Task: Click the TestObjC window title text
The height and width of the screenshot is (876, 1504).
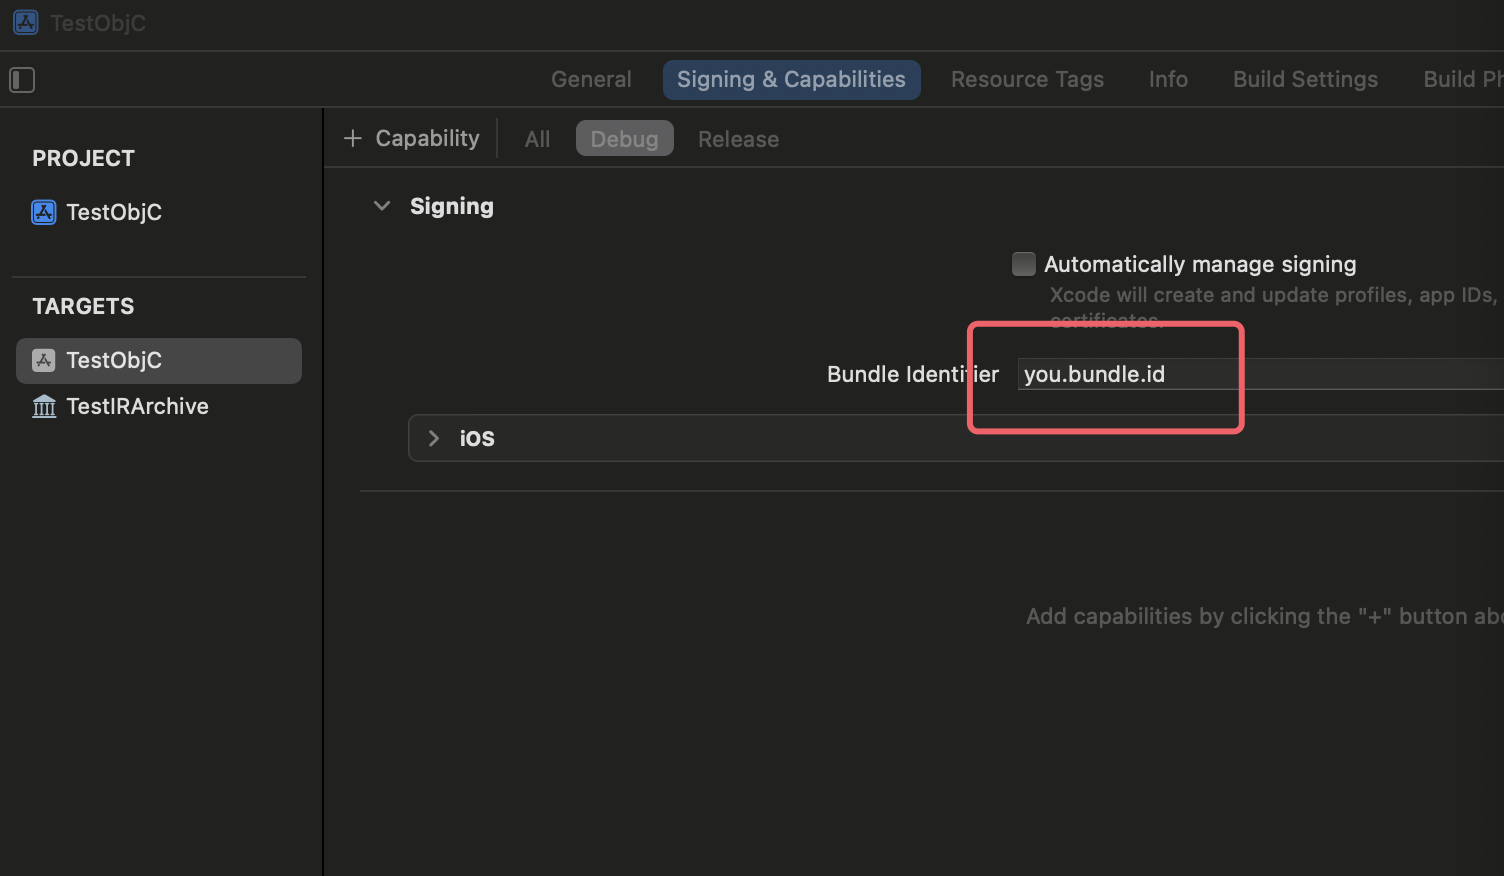Action: [98, 23]
